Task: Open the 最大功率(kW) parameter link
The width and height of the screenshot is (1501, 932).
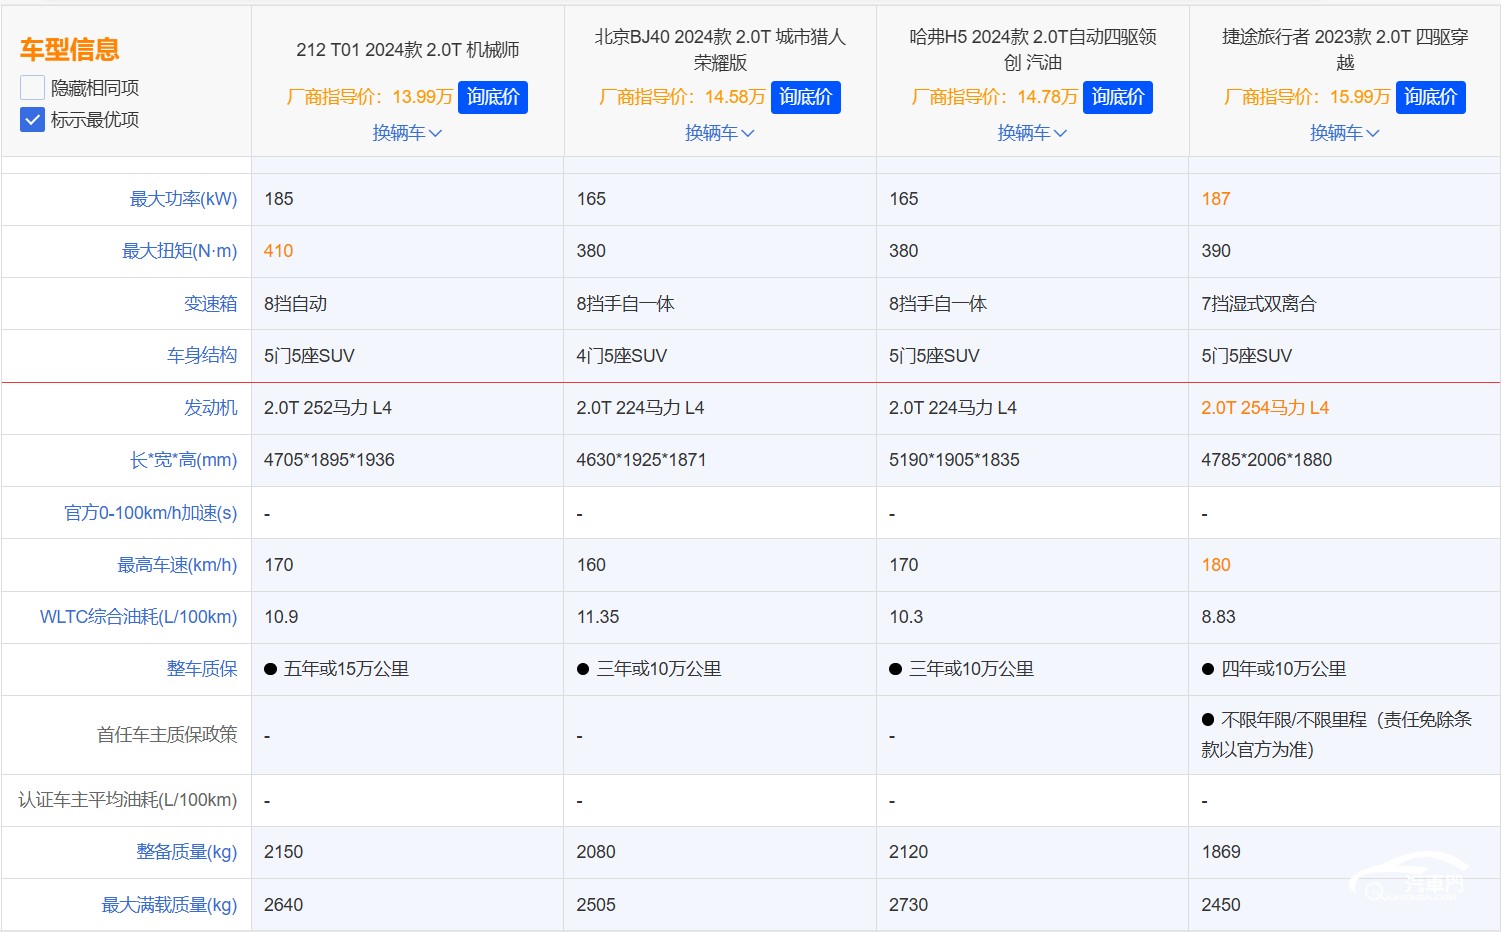Action: pyautogui.click(x=184, y=199)
